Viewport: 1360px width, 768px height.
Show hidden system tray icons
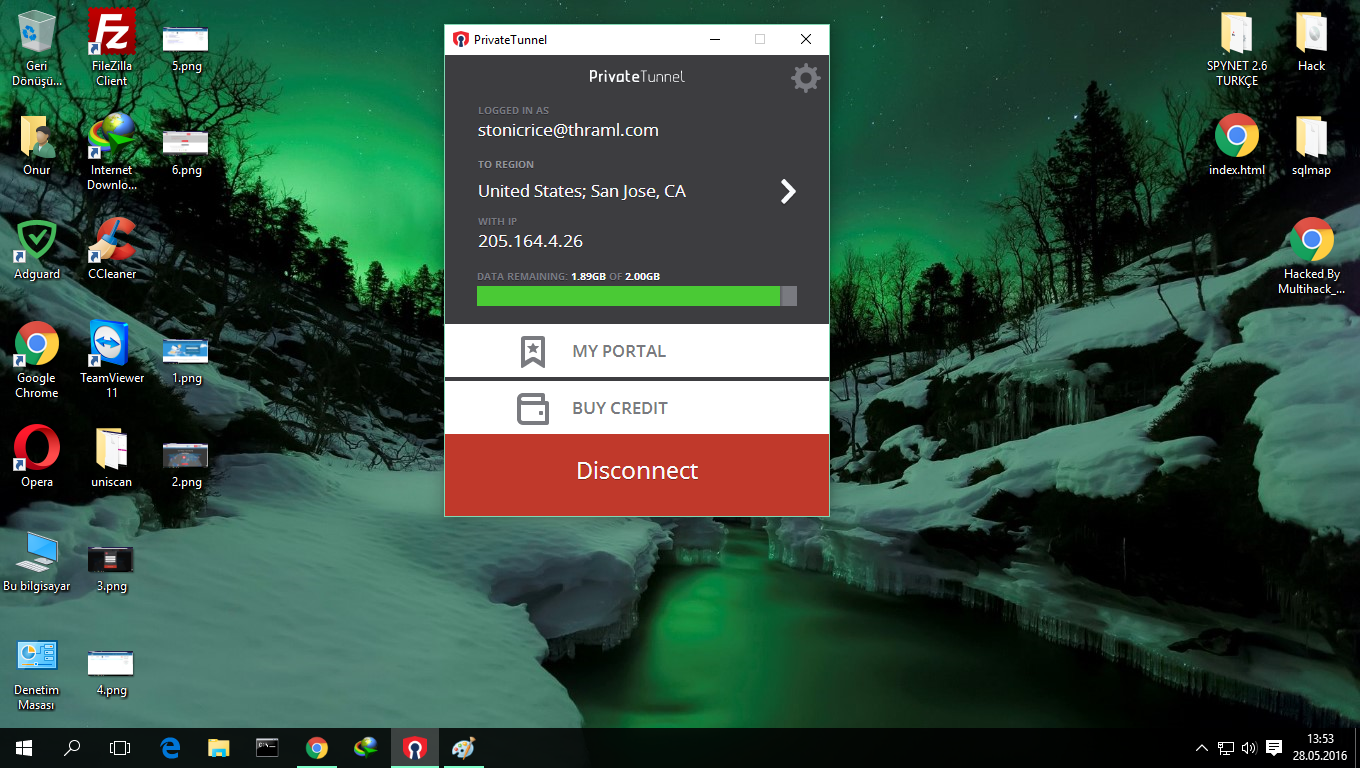(1202, 748)
